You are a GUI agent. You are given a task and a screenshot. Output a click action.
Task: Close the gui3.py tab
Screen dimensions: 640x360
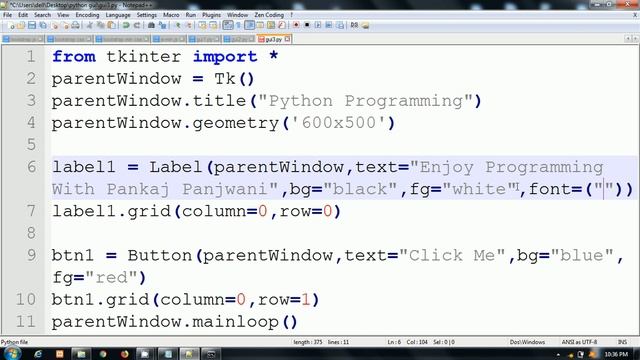tap(287, 39)
